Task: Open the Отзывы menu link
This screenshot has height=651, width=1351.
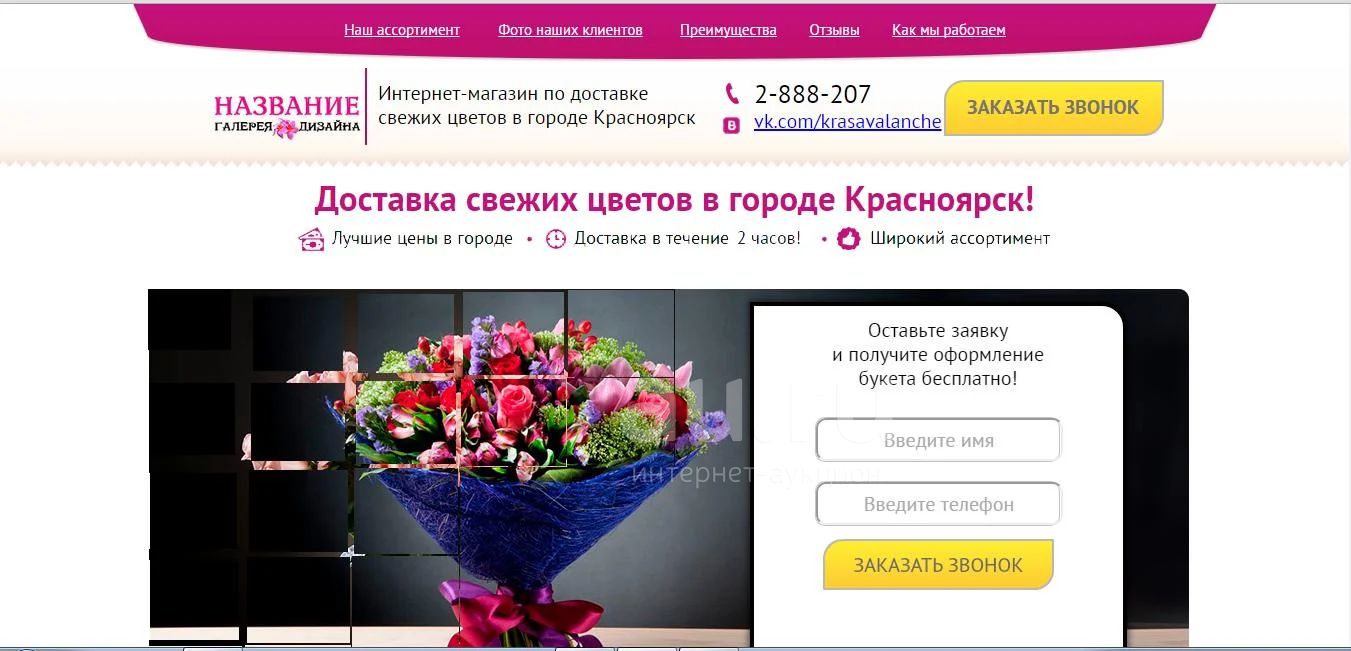Action: pyautogui.click(x=834, y=30)
